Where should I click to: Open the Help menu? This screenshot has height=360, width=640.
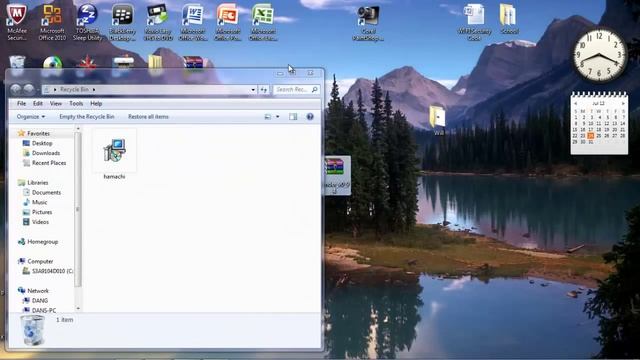coord(96,104)
